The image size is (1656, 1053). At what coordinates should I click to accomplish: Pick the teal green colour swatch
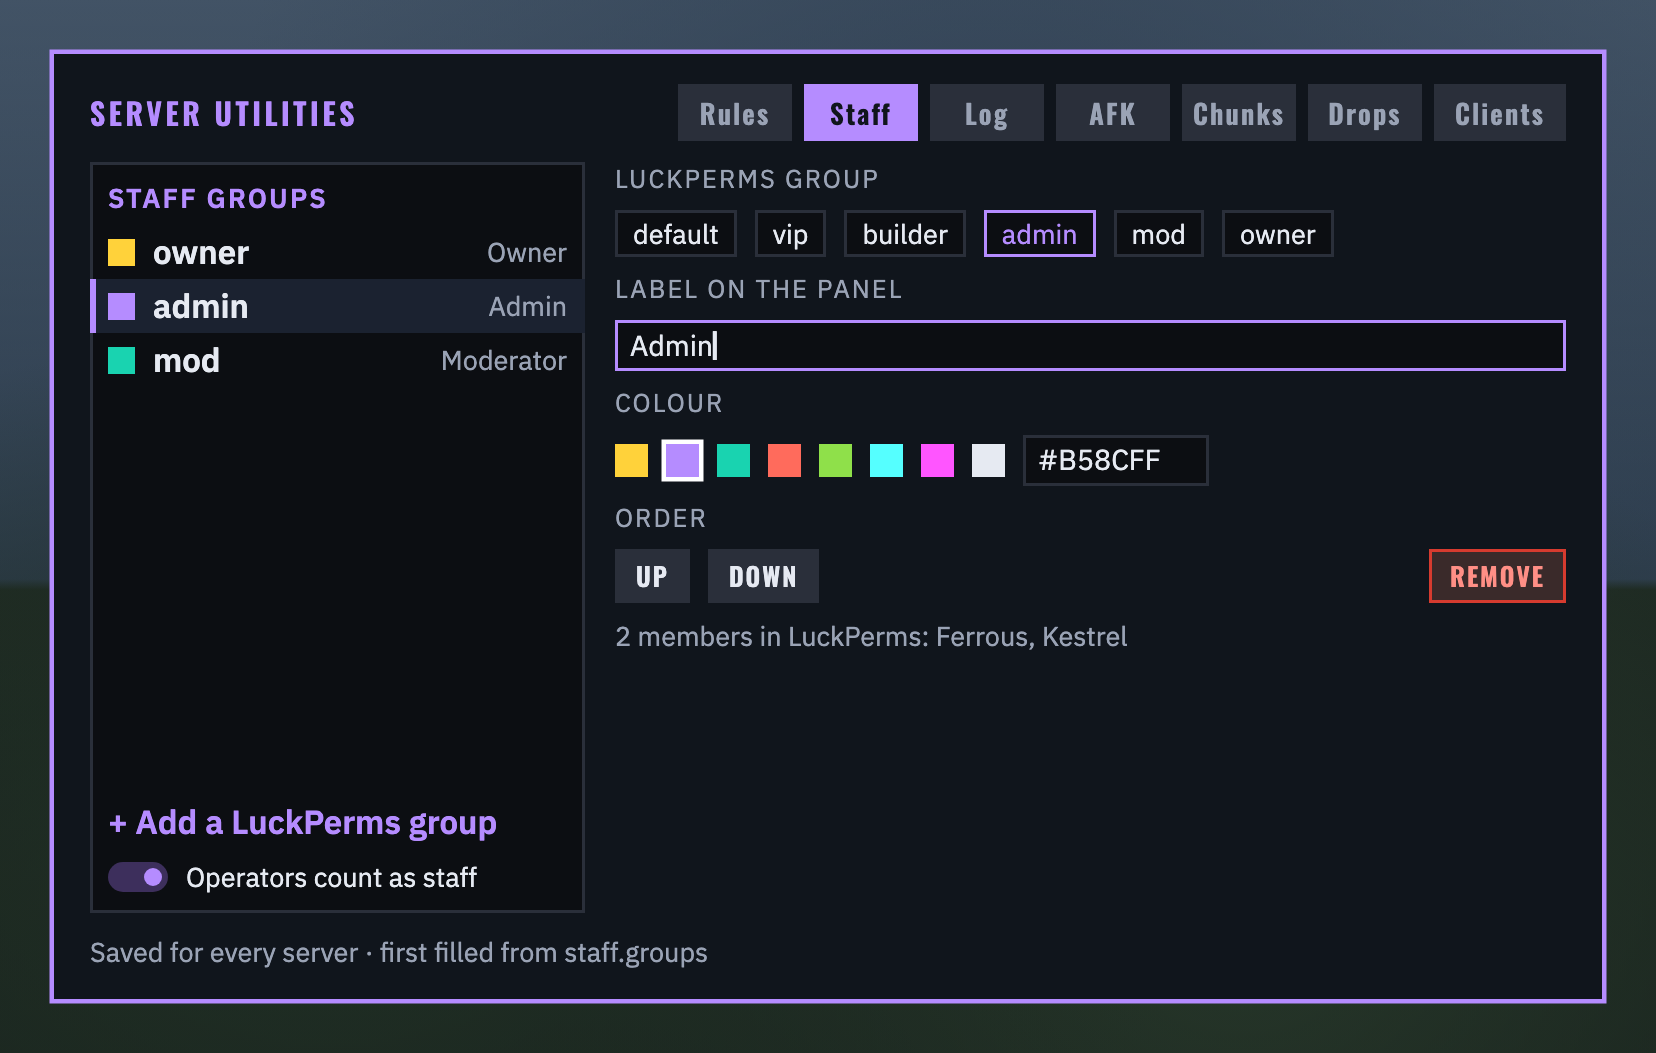tap(733, 460)
